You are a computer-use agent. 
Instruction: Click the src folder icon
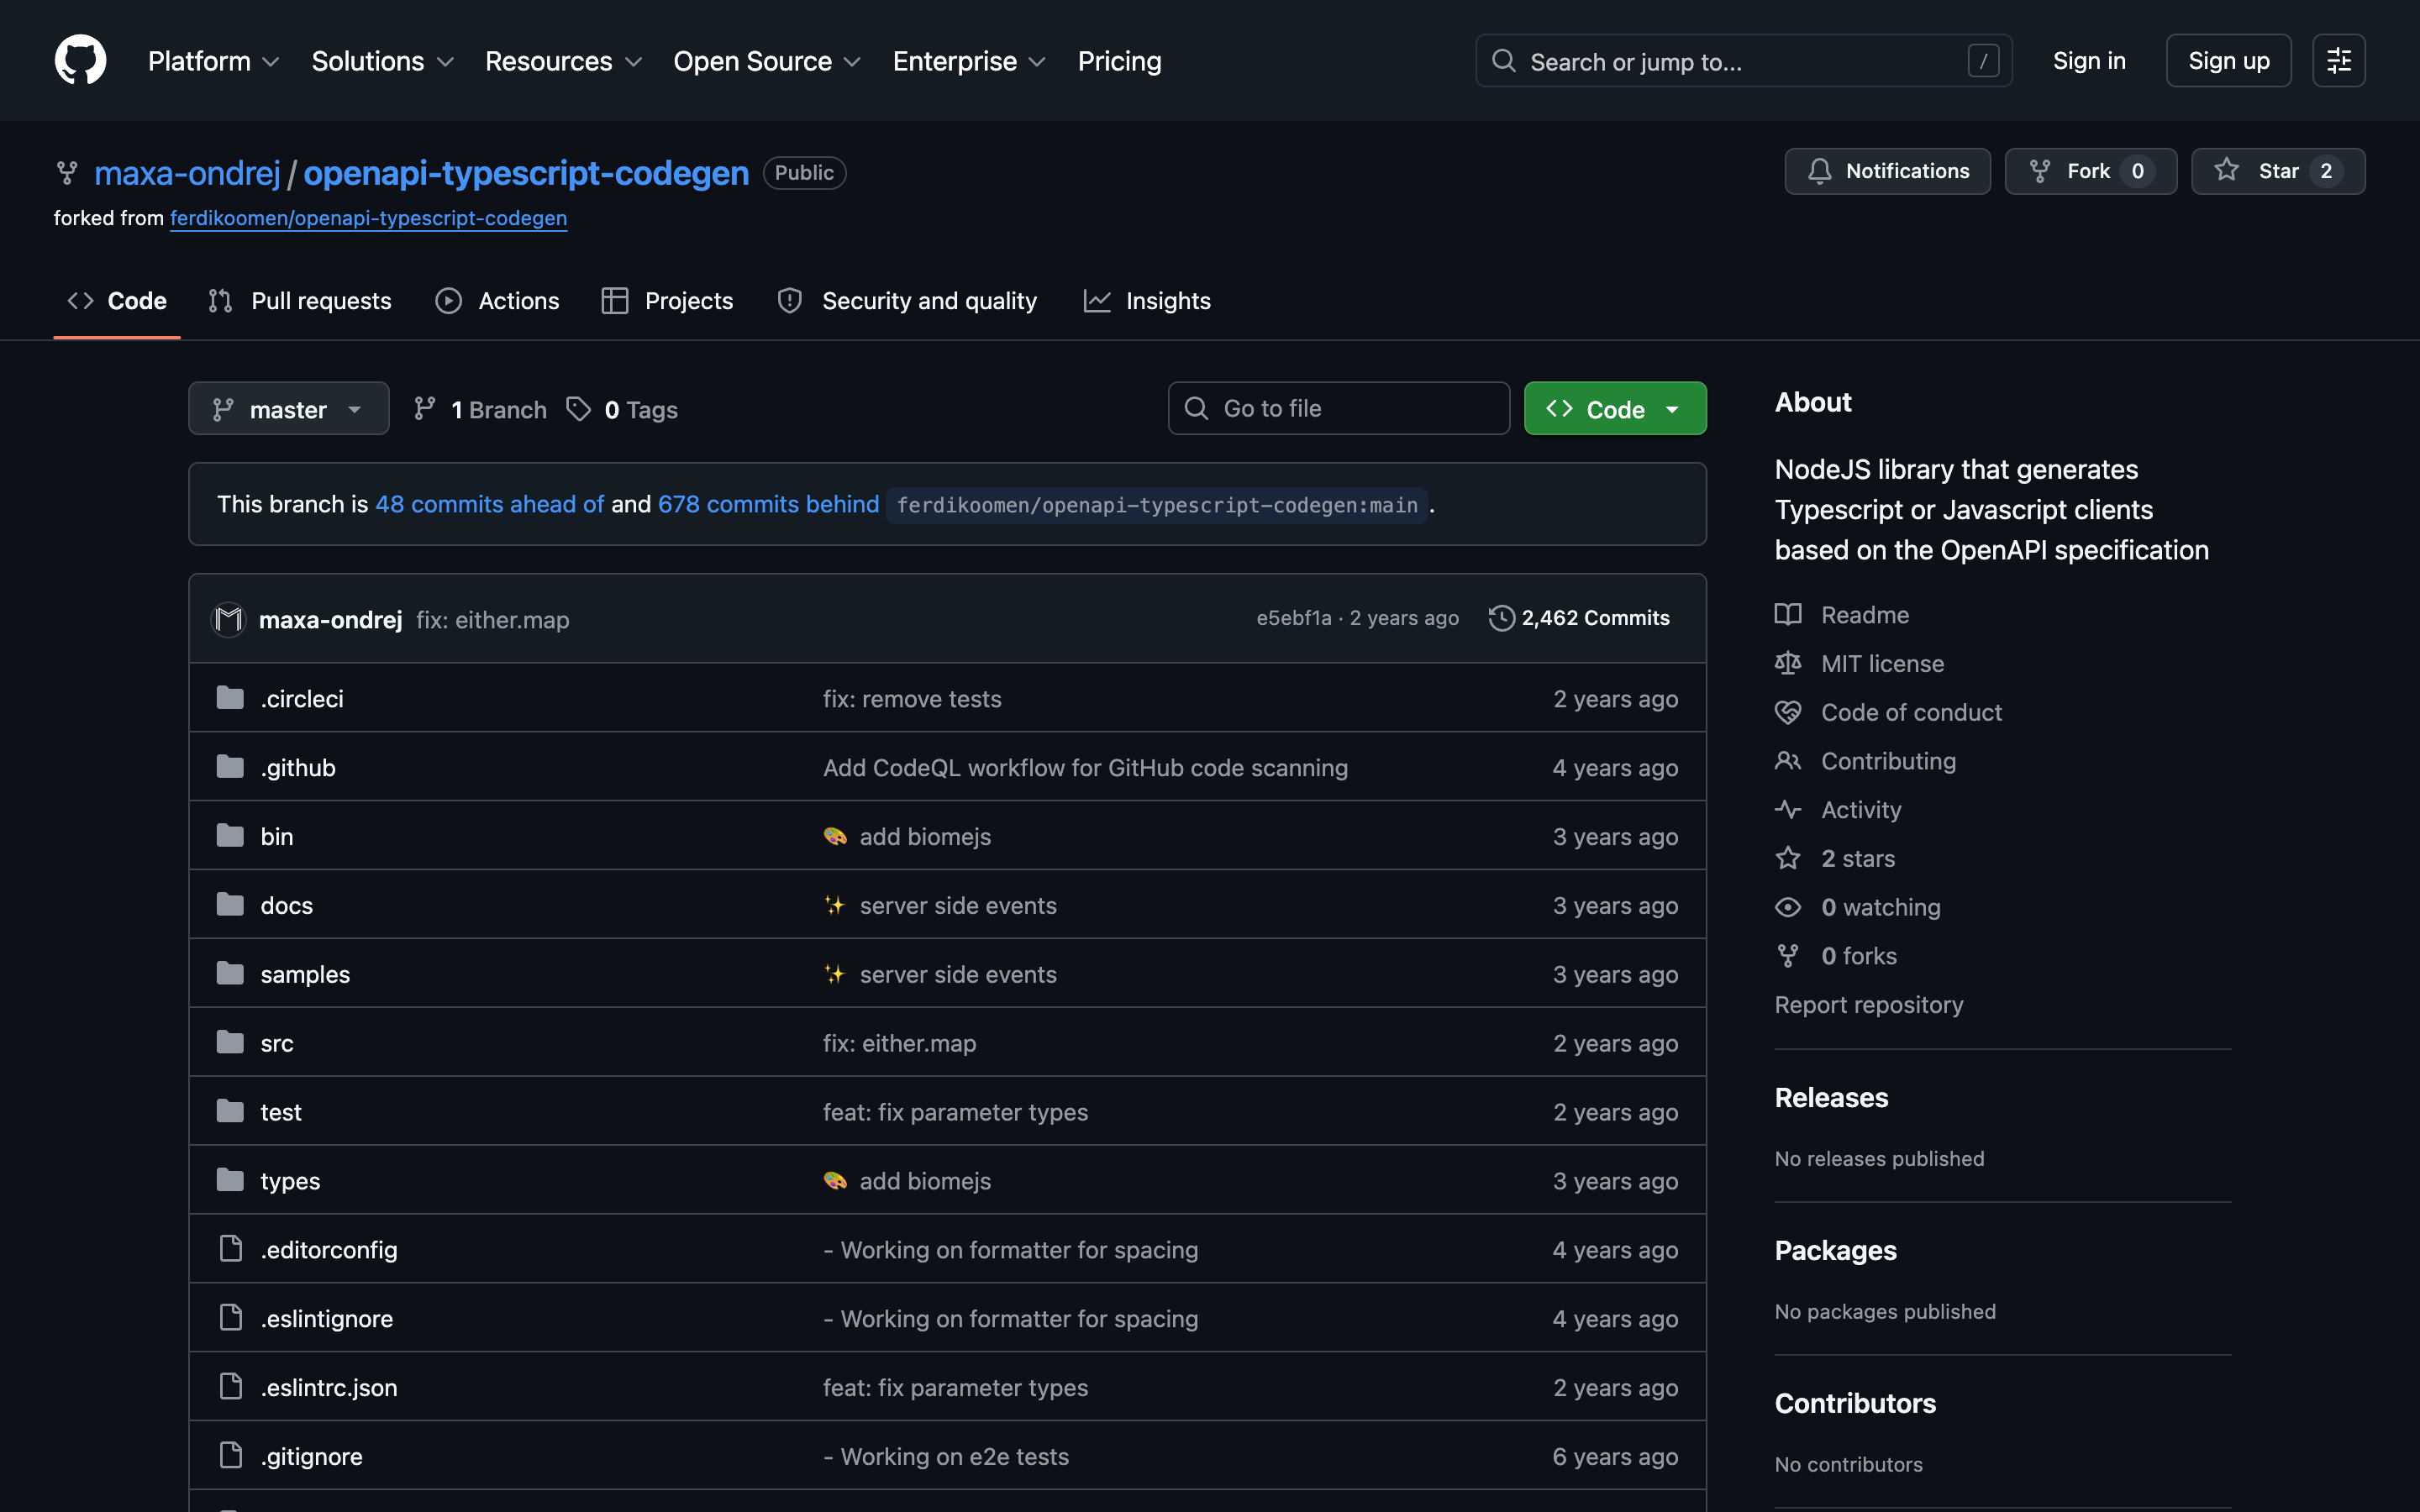click(230, 1043)
